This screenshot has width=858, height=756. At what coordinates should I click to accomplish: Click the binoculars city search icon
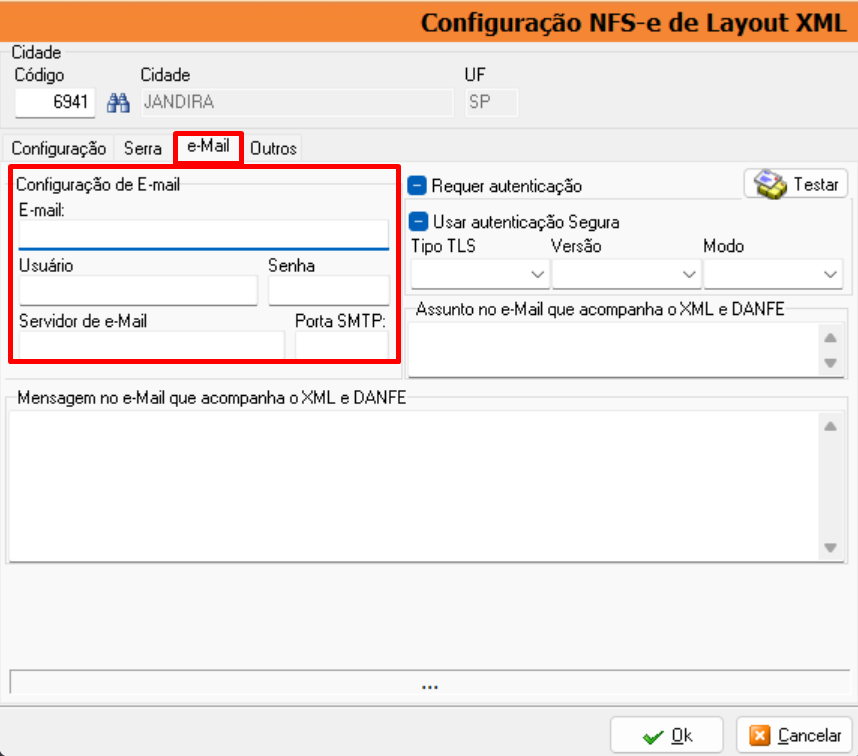click(x=118, y=103)
